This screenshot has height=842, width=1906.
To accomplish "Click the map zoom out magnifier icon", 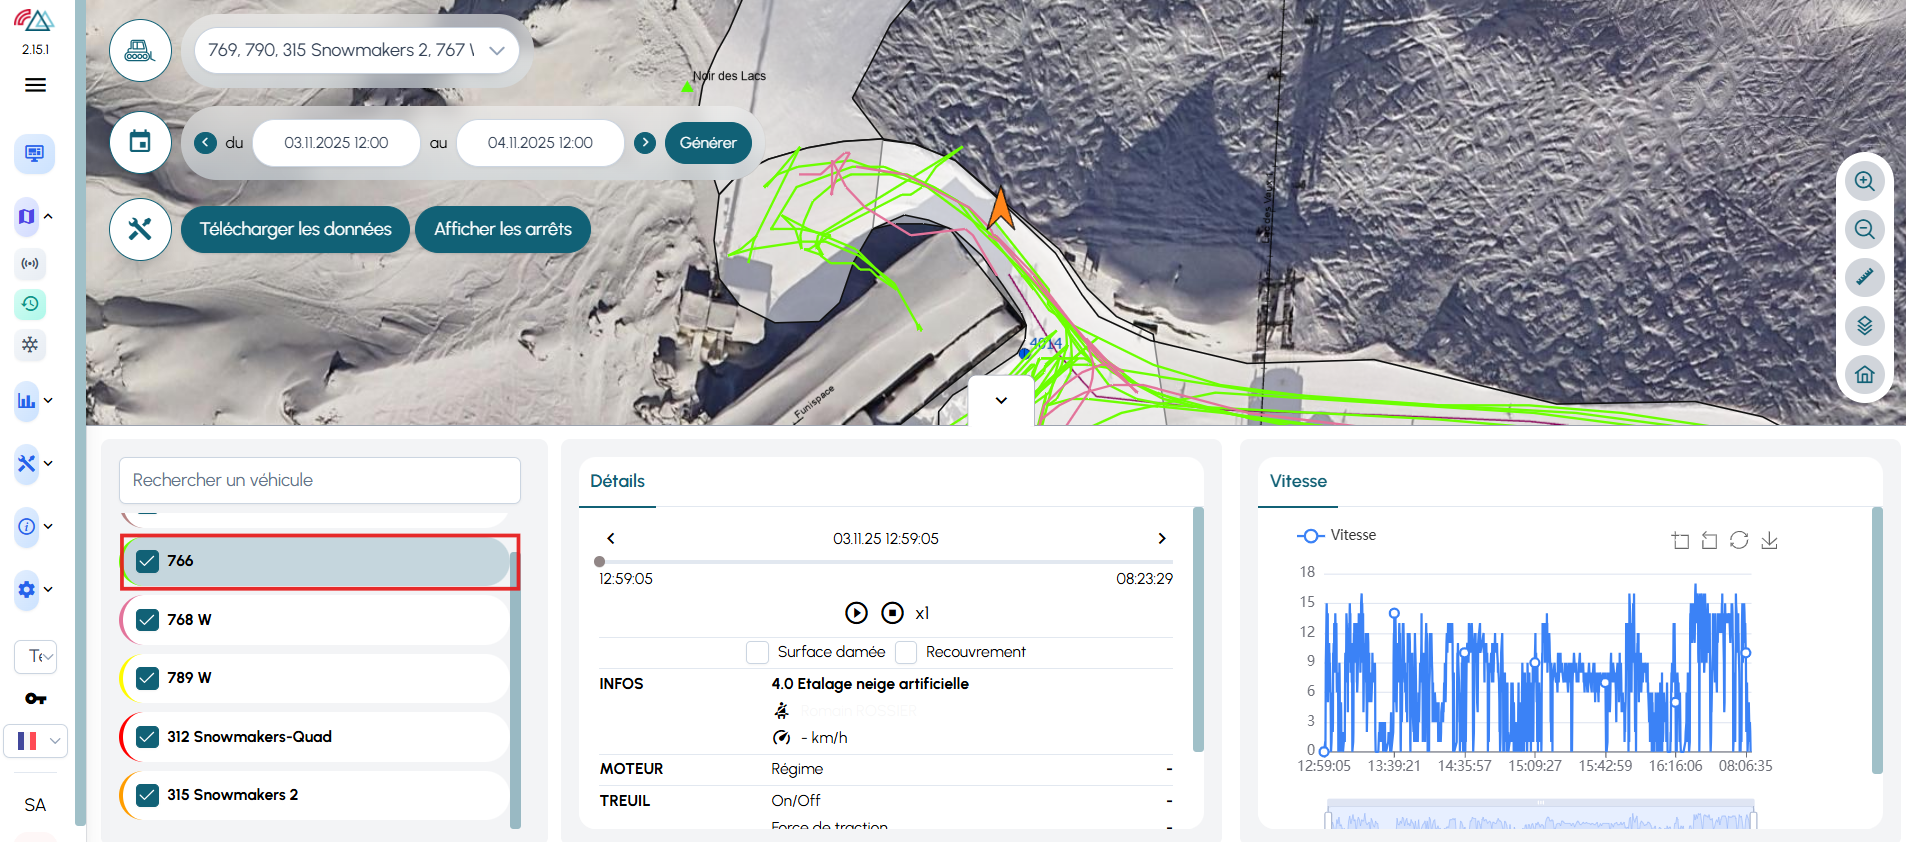I will tap(1864, 230).
